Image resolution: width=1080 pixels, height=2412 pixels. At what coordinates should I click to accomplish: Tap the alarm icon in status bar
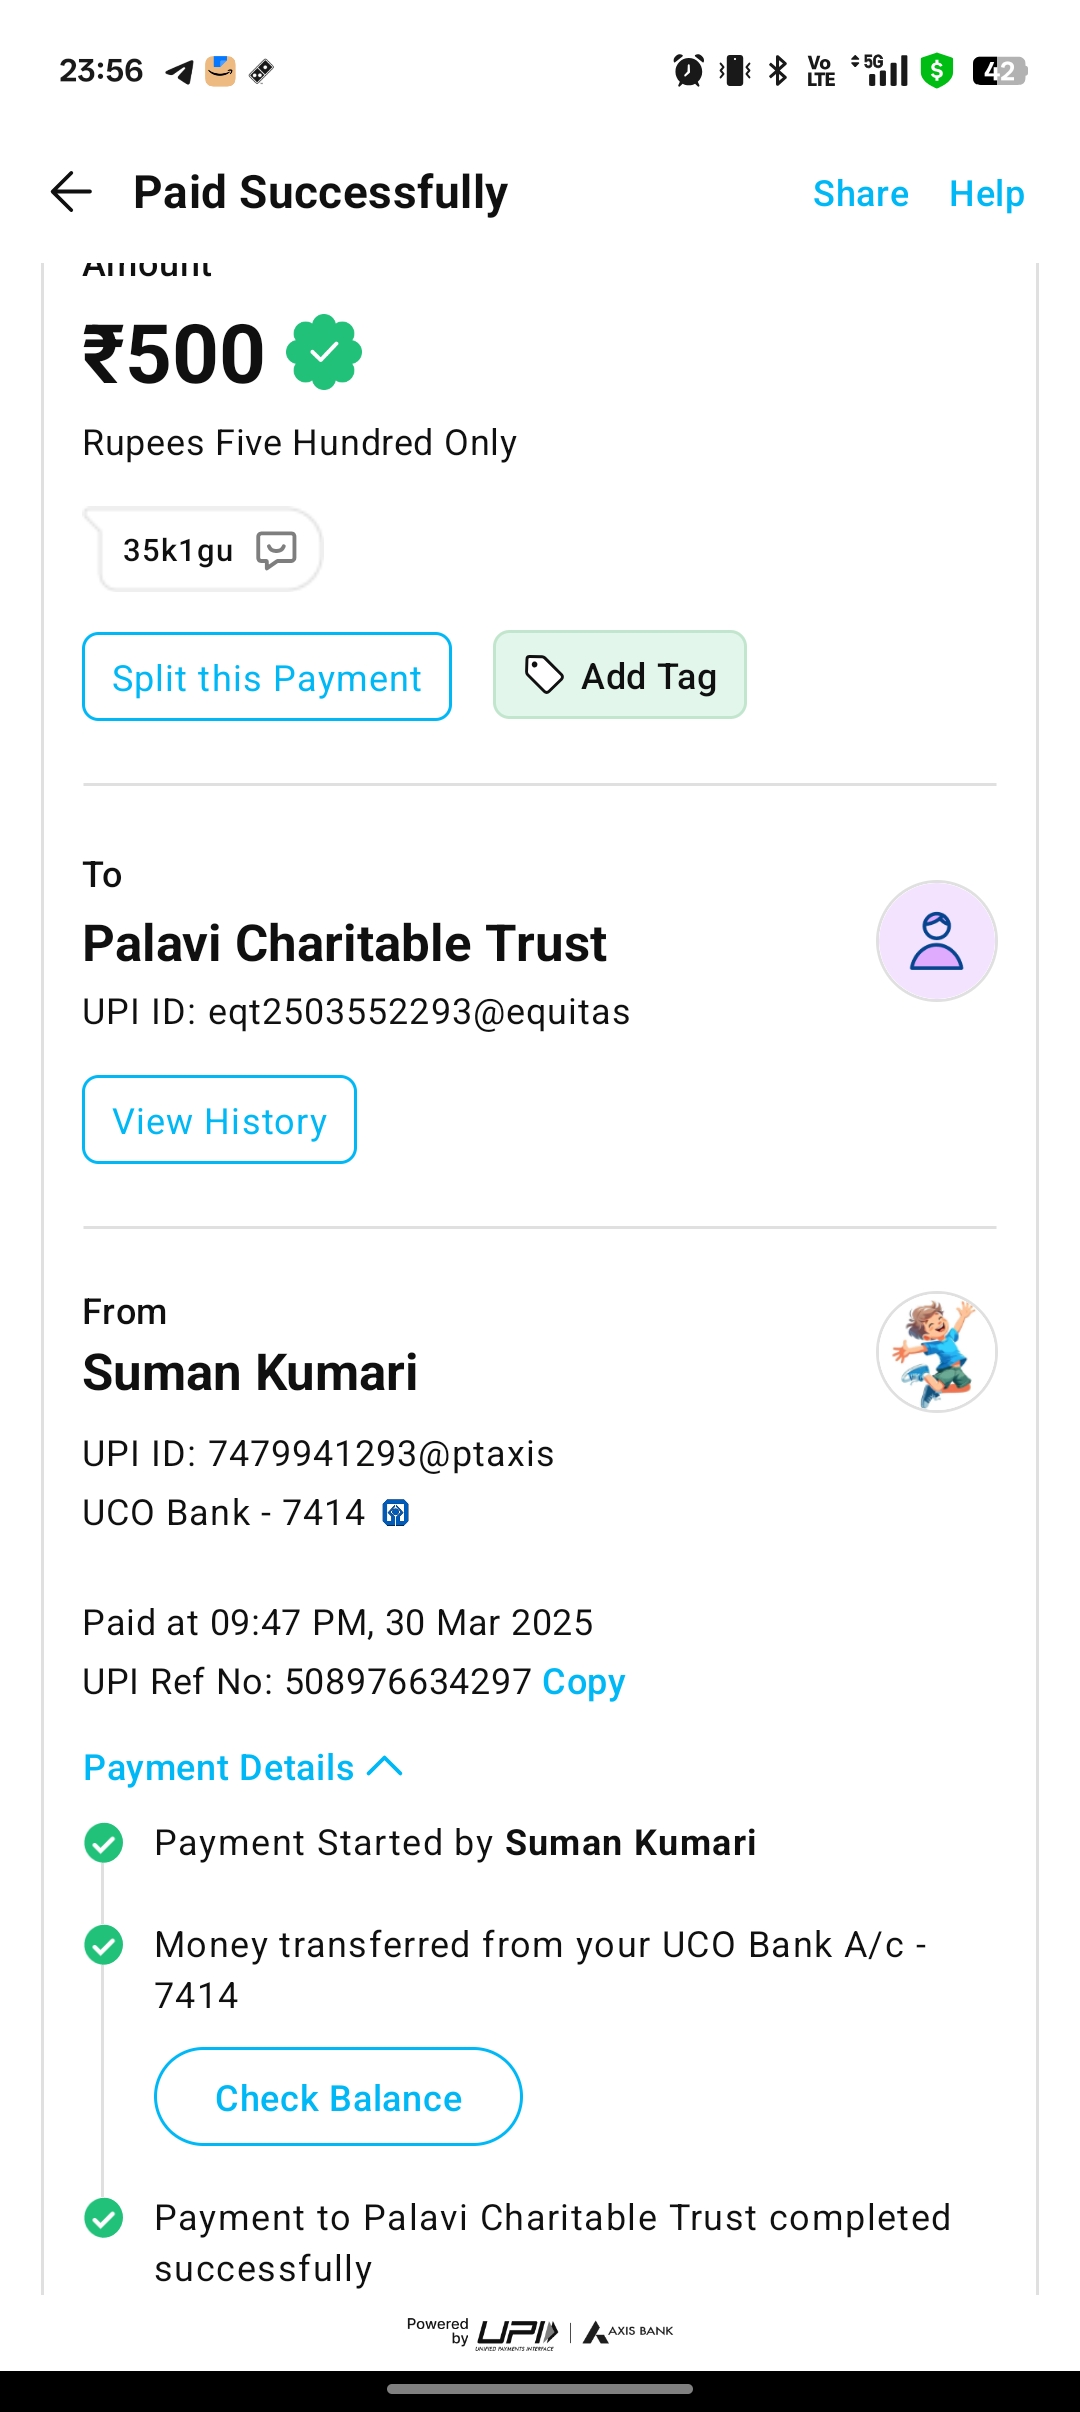(688, 71)
